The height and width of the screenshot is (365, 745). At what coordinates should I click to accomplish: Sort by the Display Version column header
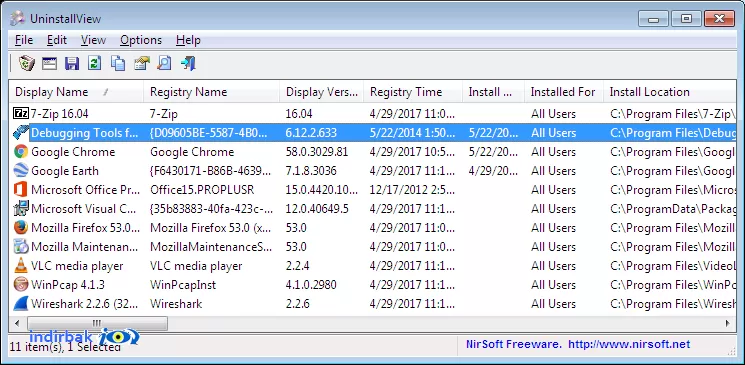click(x=322, y=92)
